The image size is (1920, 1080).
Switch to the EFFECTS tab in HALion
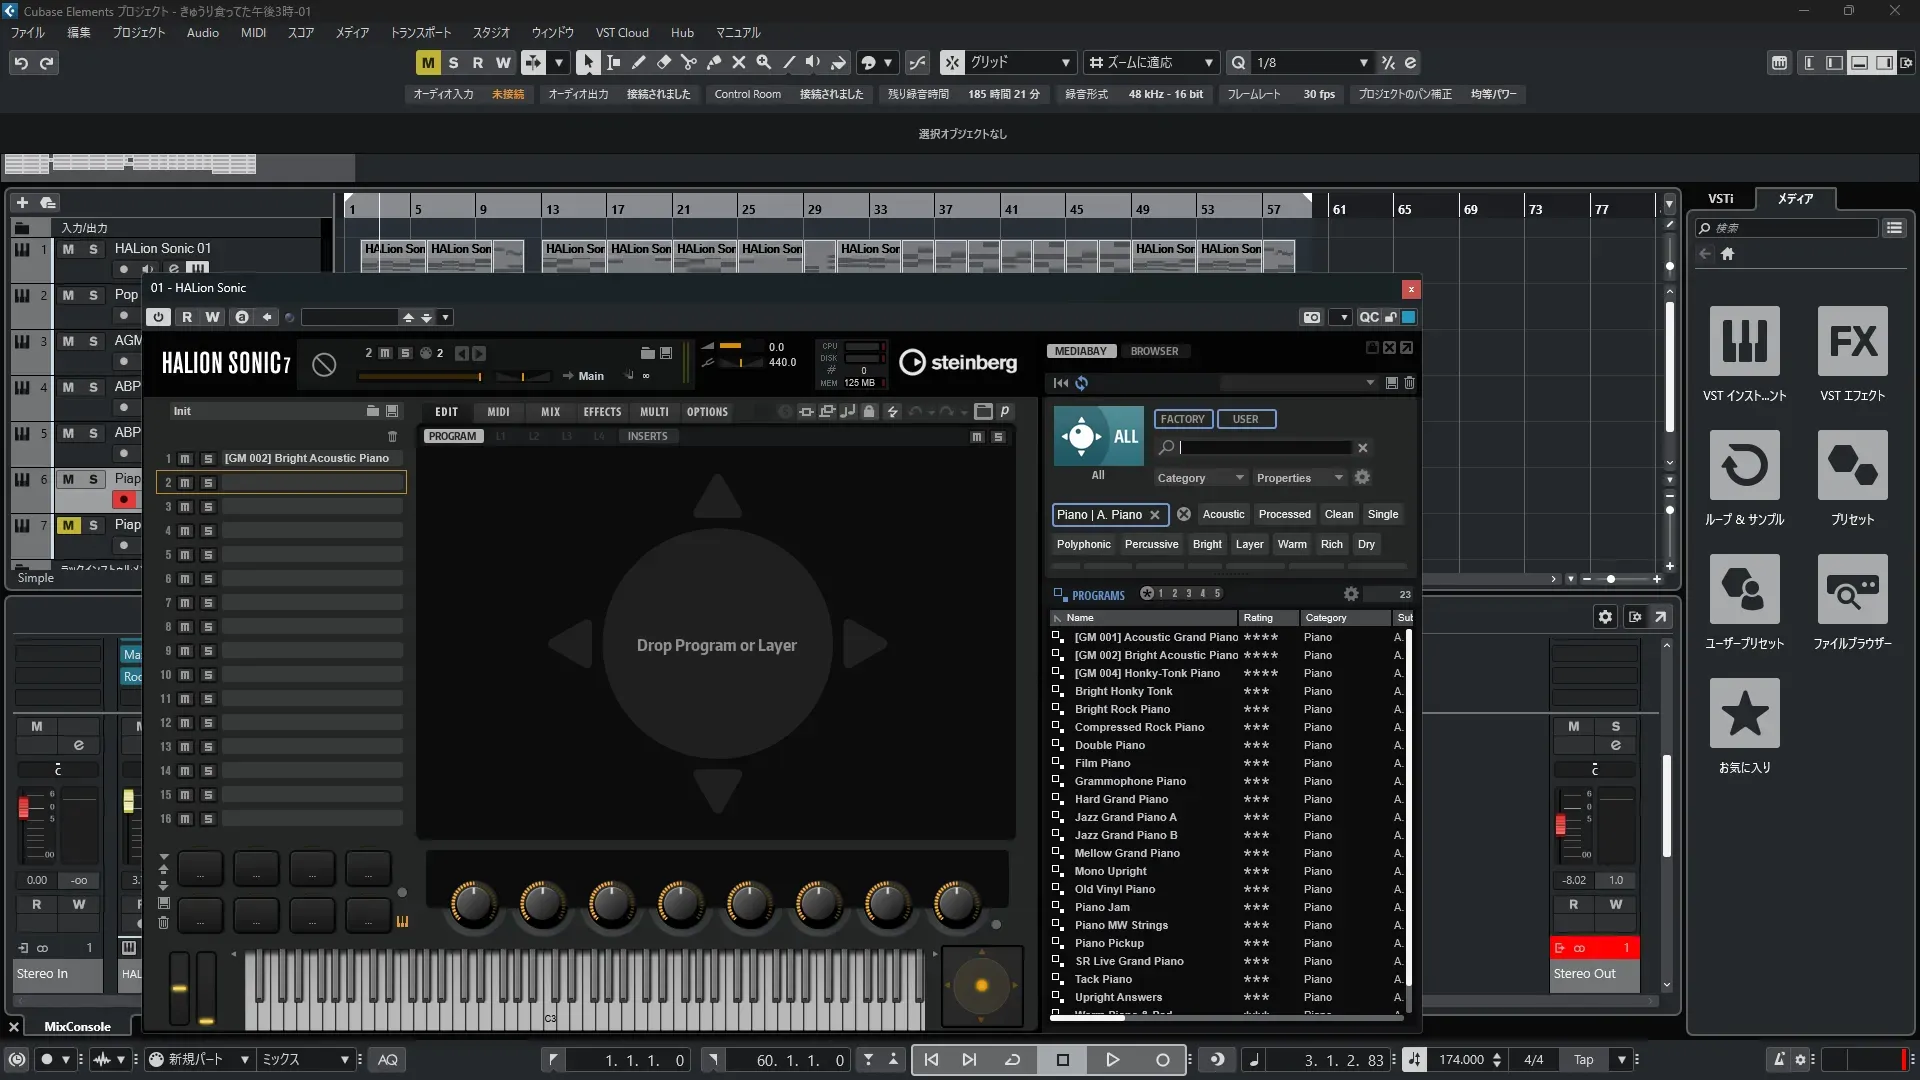tap(602, 412)
